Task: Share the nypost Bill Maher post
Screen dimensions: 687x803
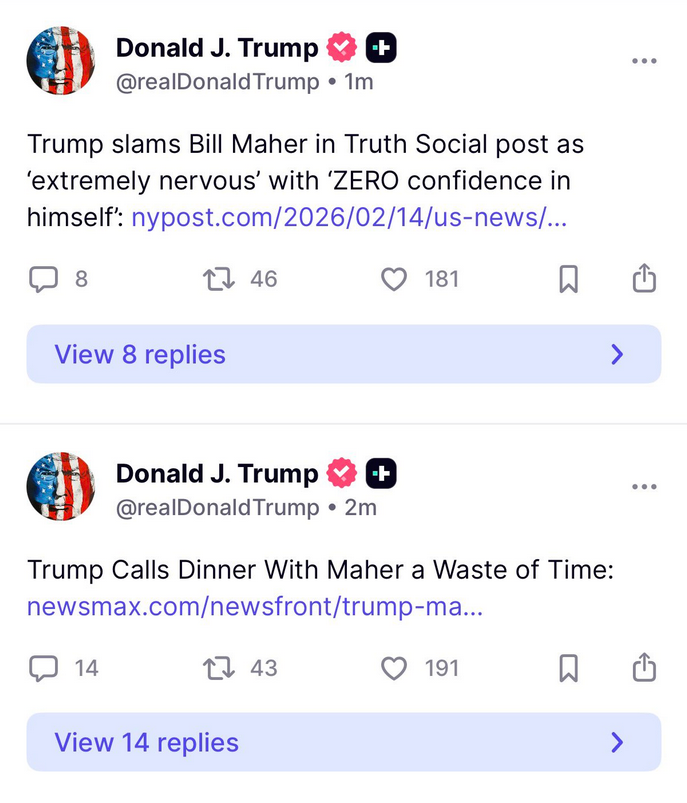Action: 645,279
